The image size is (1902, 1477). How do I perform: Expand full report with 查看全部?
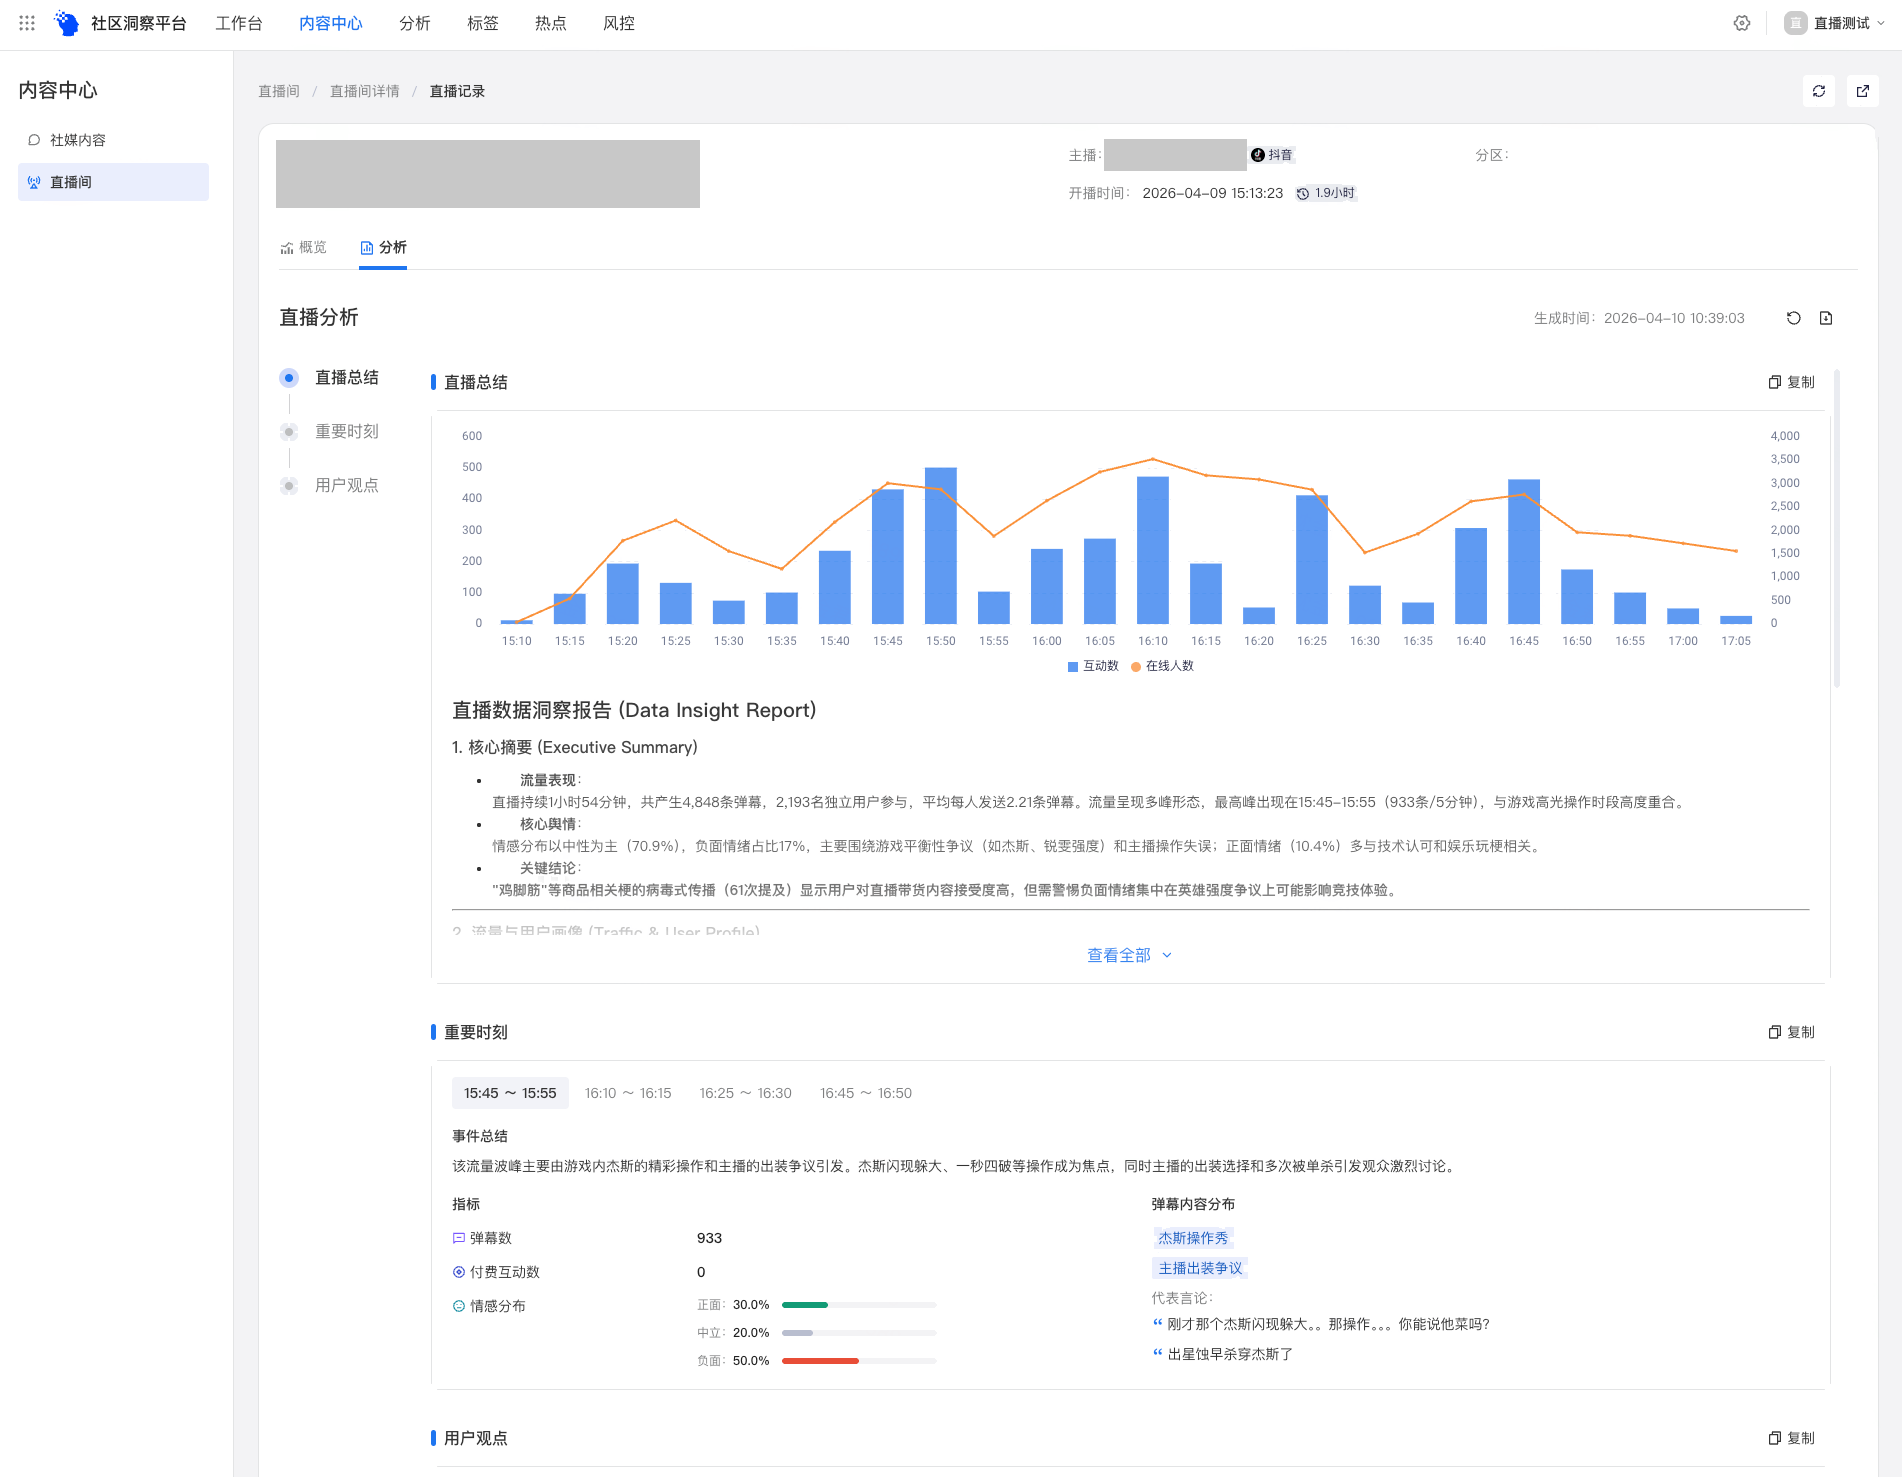coord(1129,955)
